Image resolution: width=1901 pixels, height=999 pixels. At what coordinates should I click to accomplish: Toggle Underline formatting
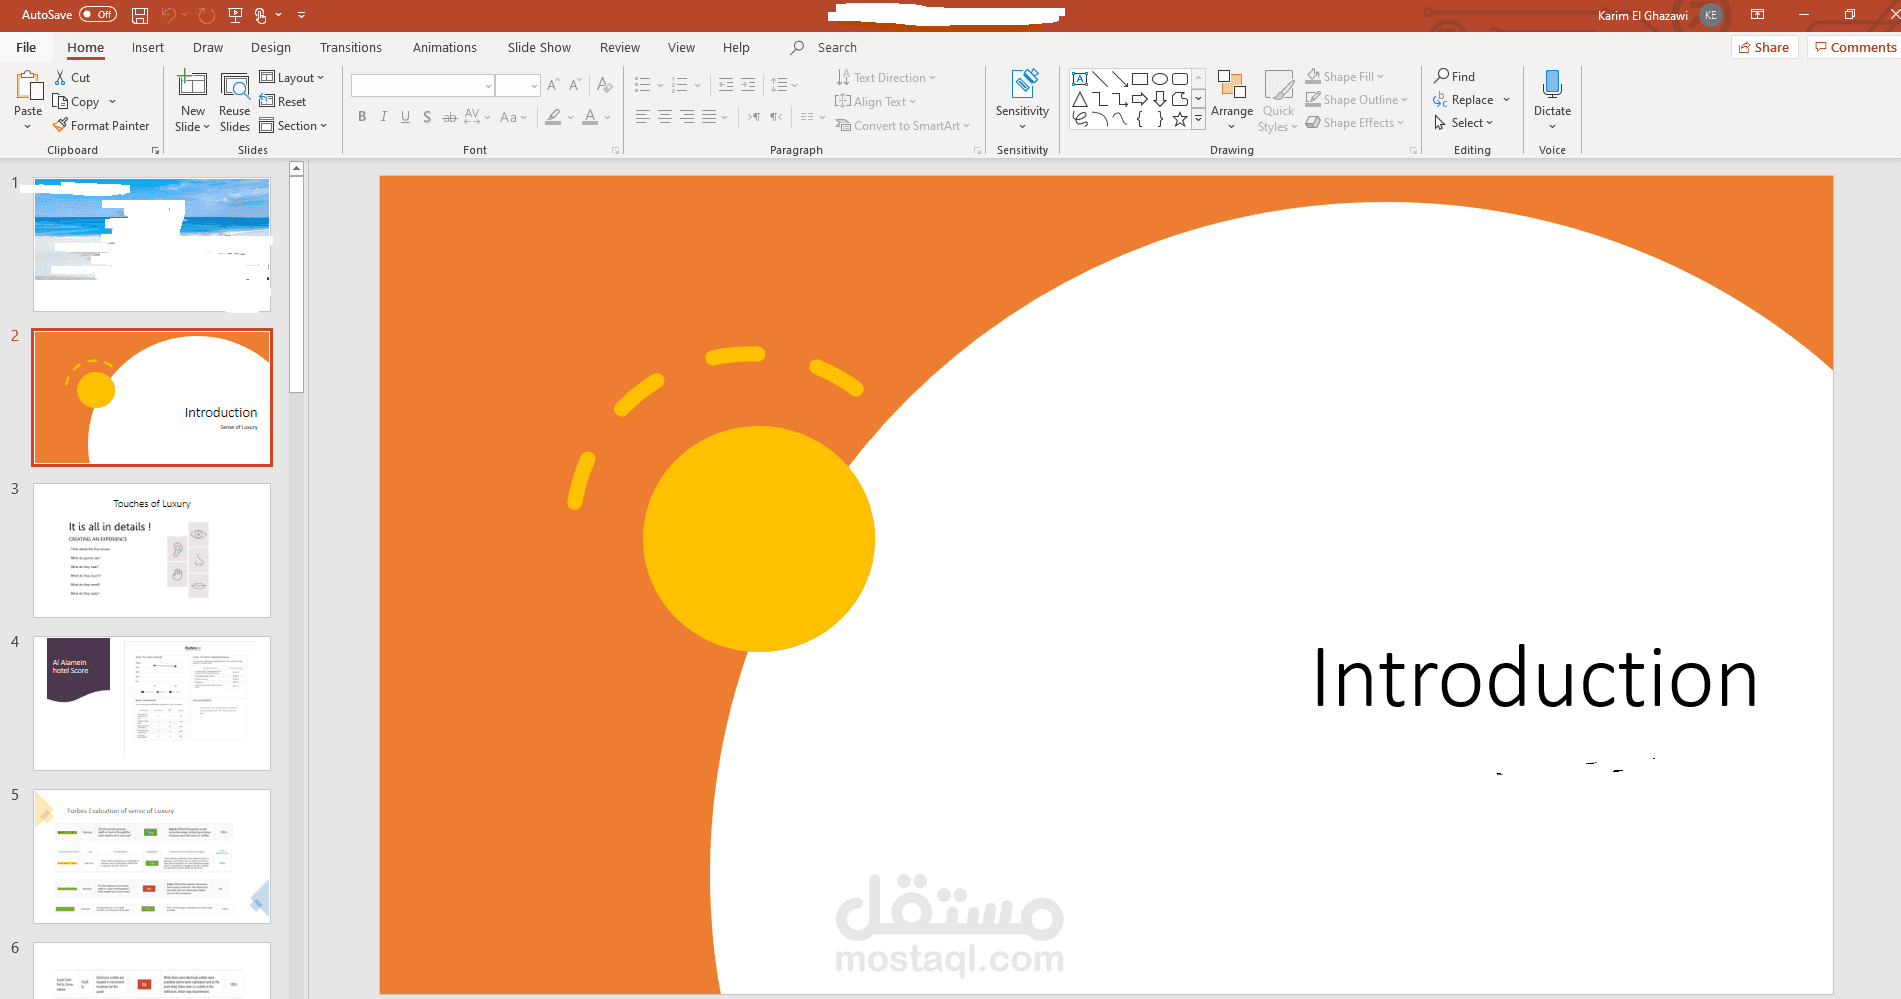(405, 117)
